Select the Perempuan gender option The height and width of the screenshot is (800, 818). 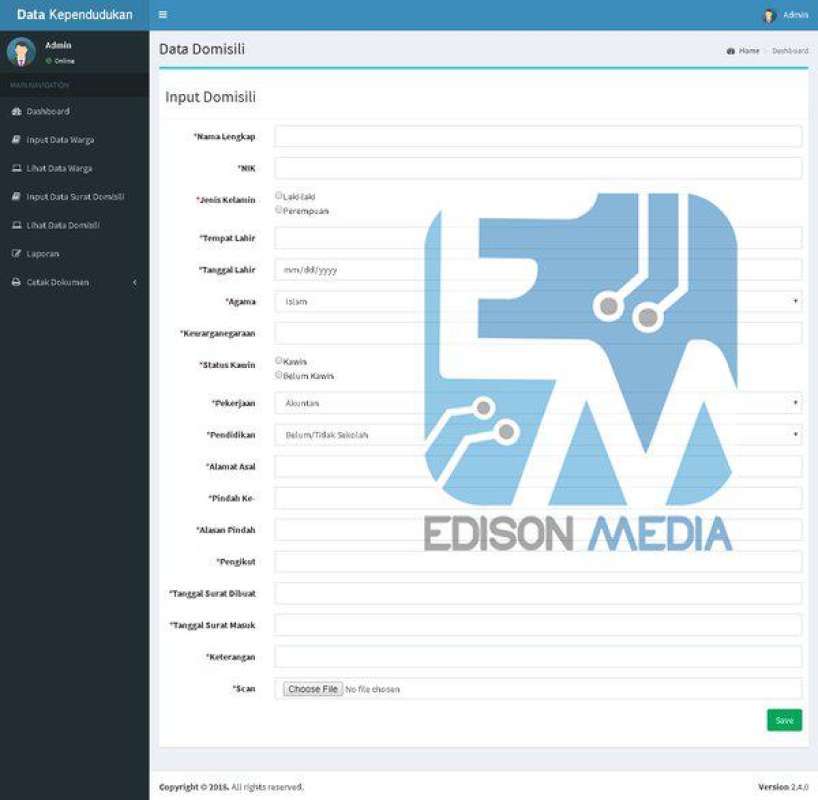[279, 210]
